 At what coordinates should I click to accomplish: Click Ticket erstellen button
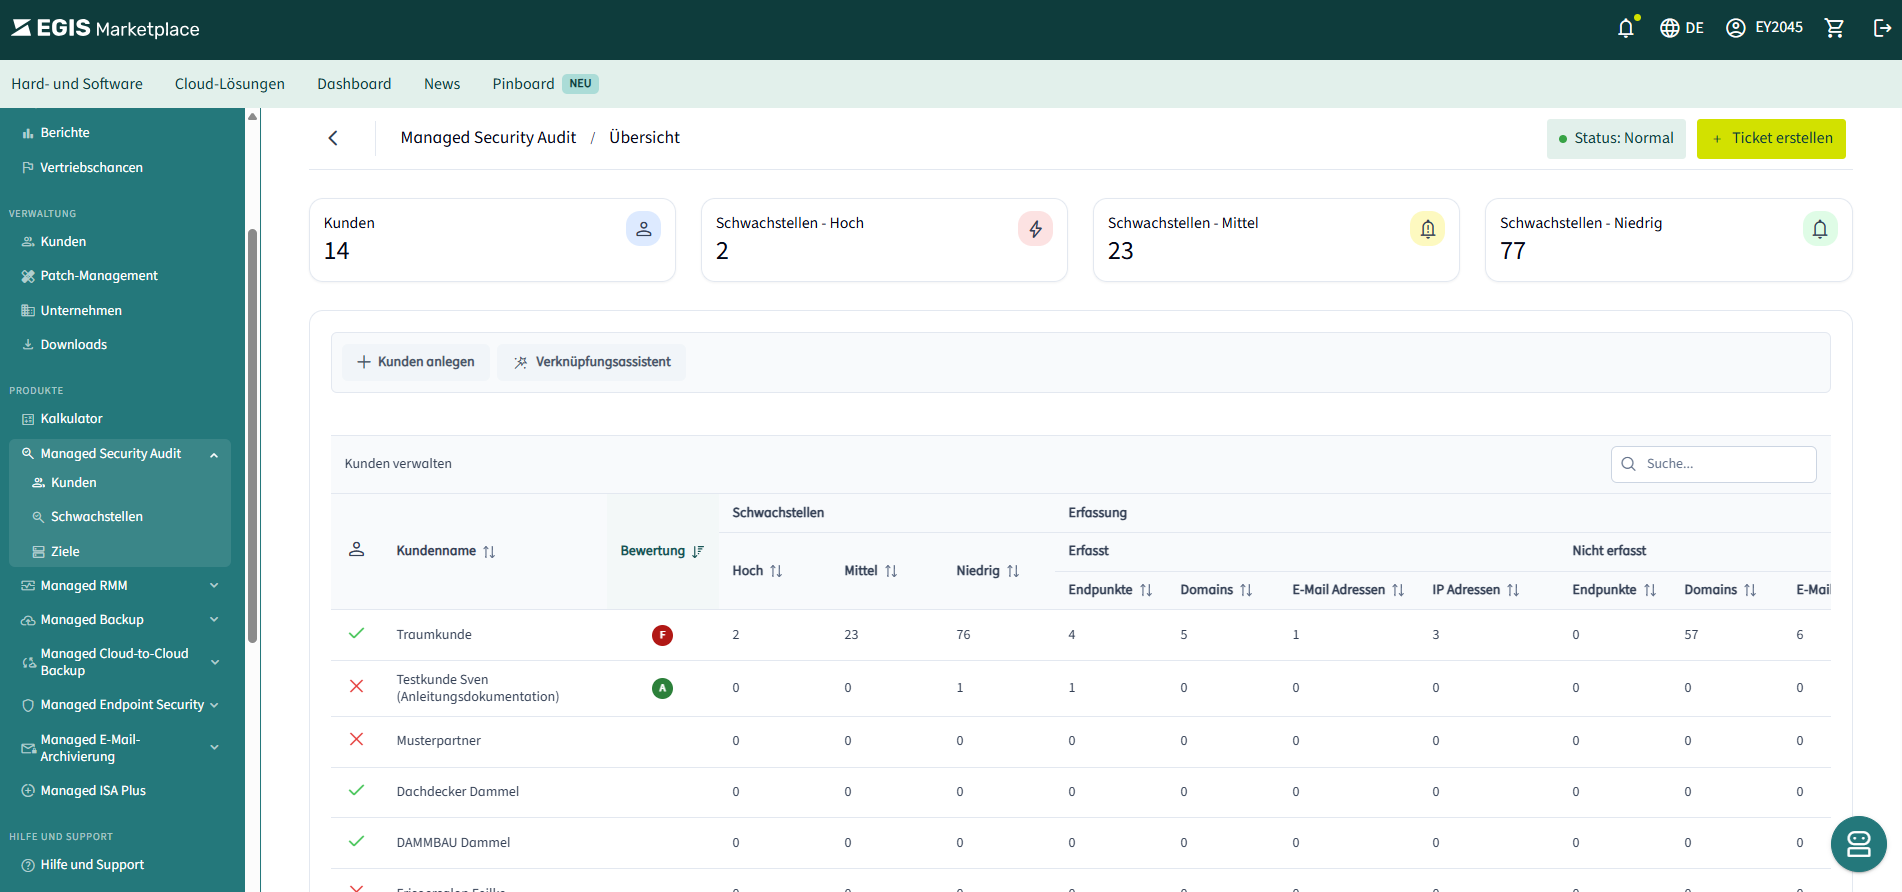point(1771,139)
